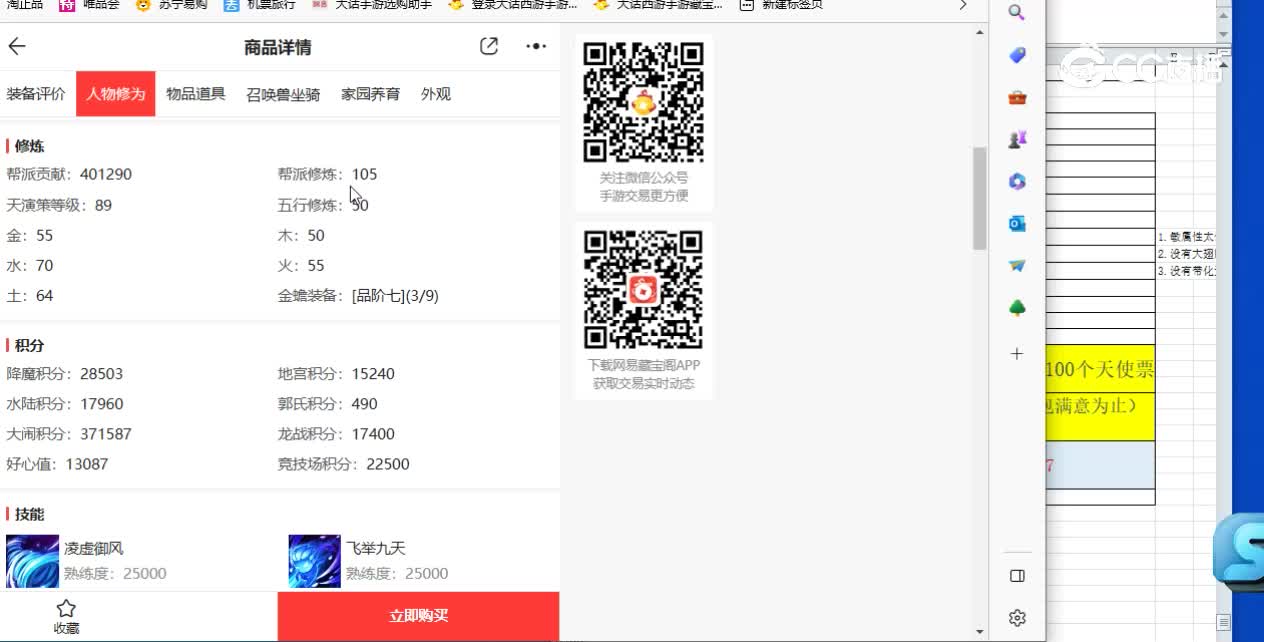This screenshot has width=1264, height=642.
Task: Open the Outlook mail icon in the sidebar
Action: tap(1017, 223)
